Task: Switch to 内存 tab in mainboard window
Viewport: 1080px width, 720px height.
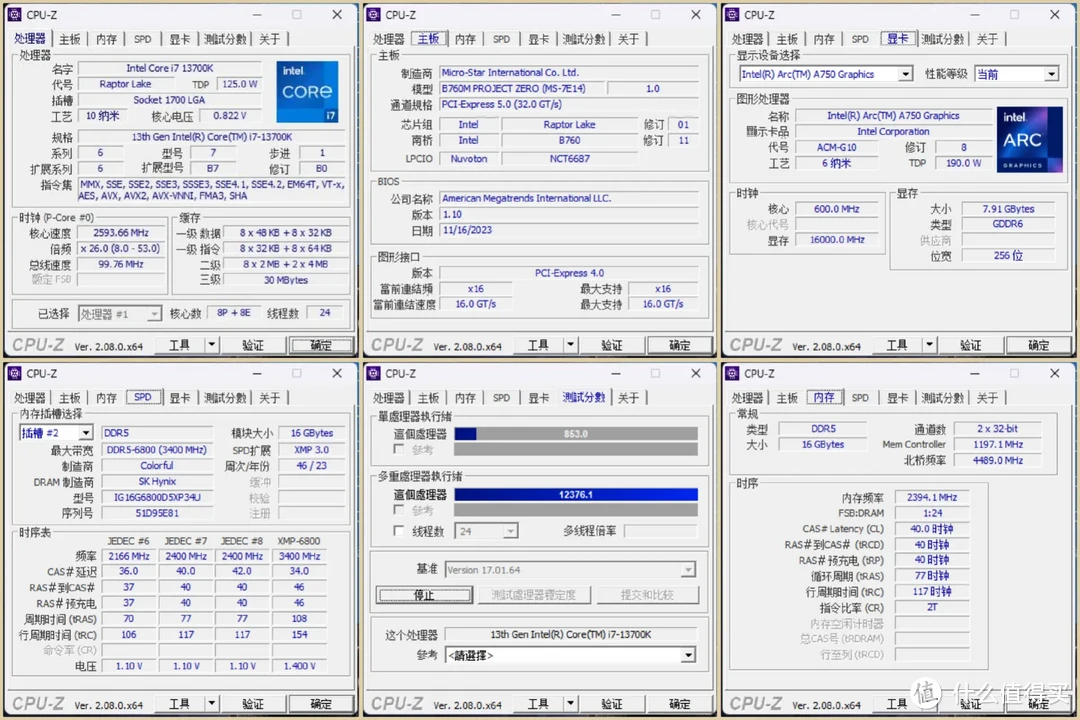Action: (x=465, y=39)
